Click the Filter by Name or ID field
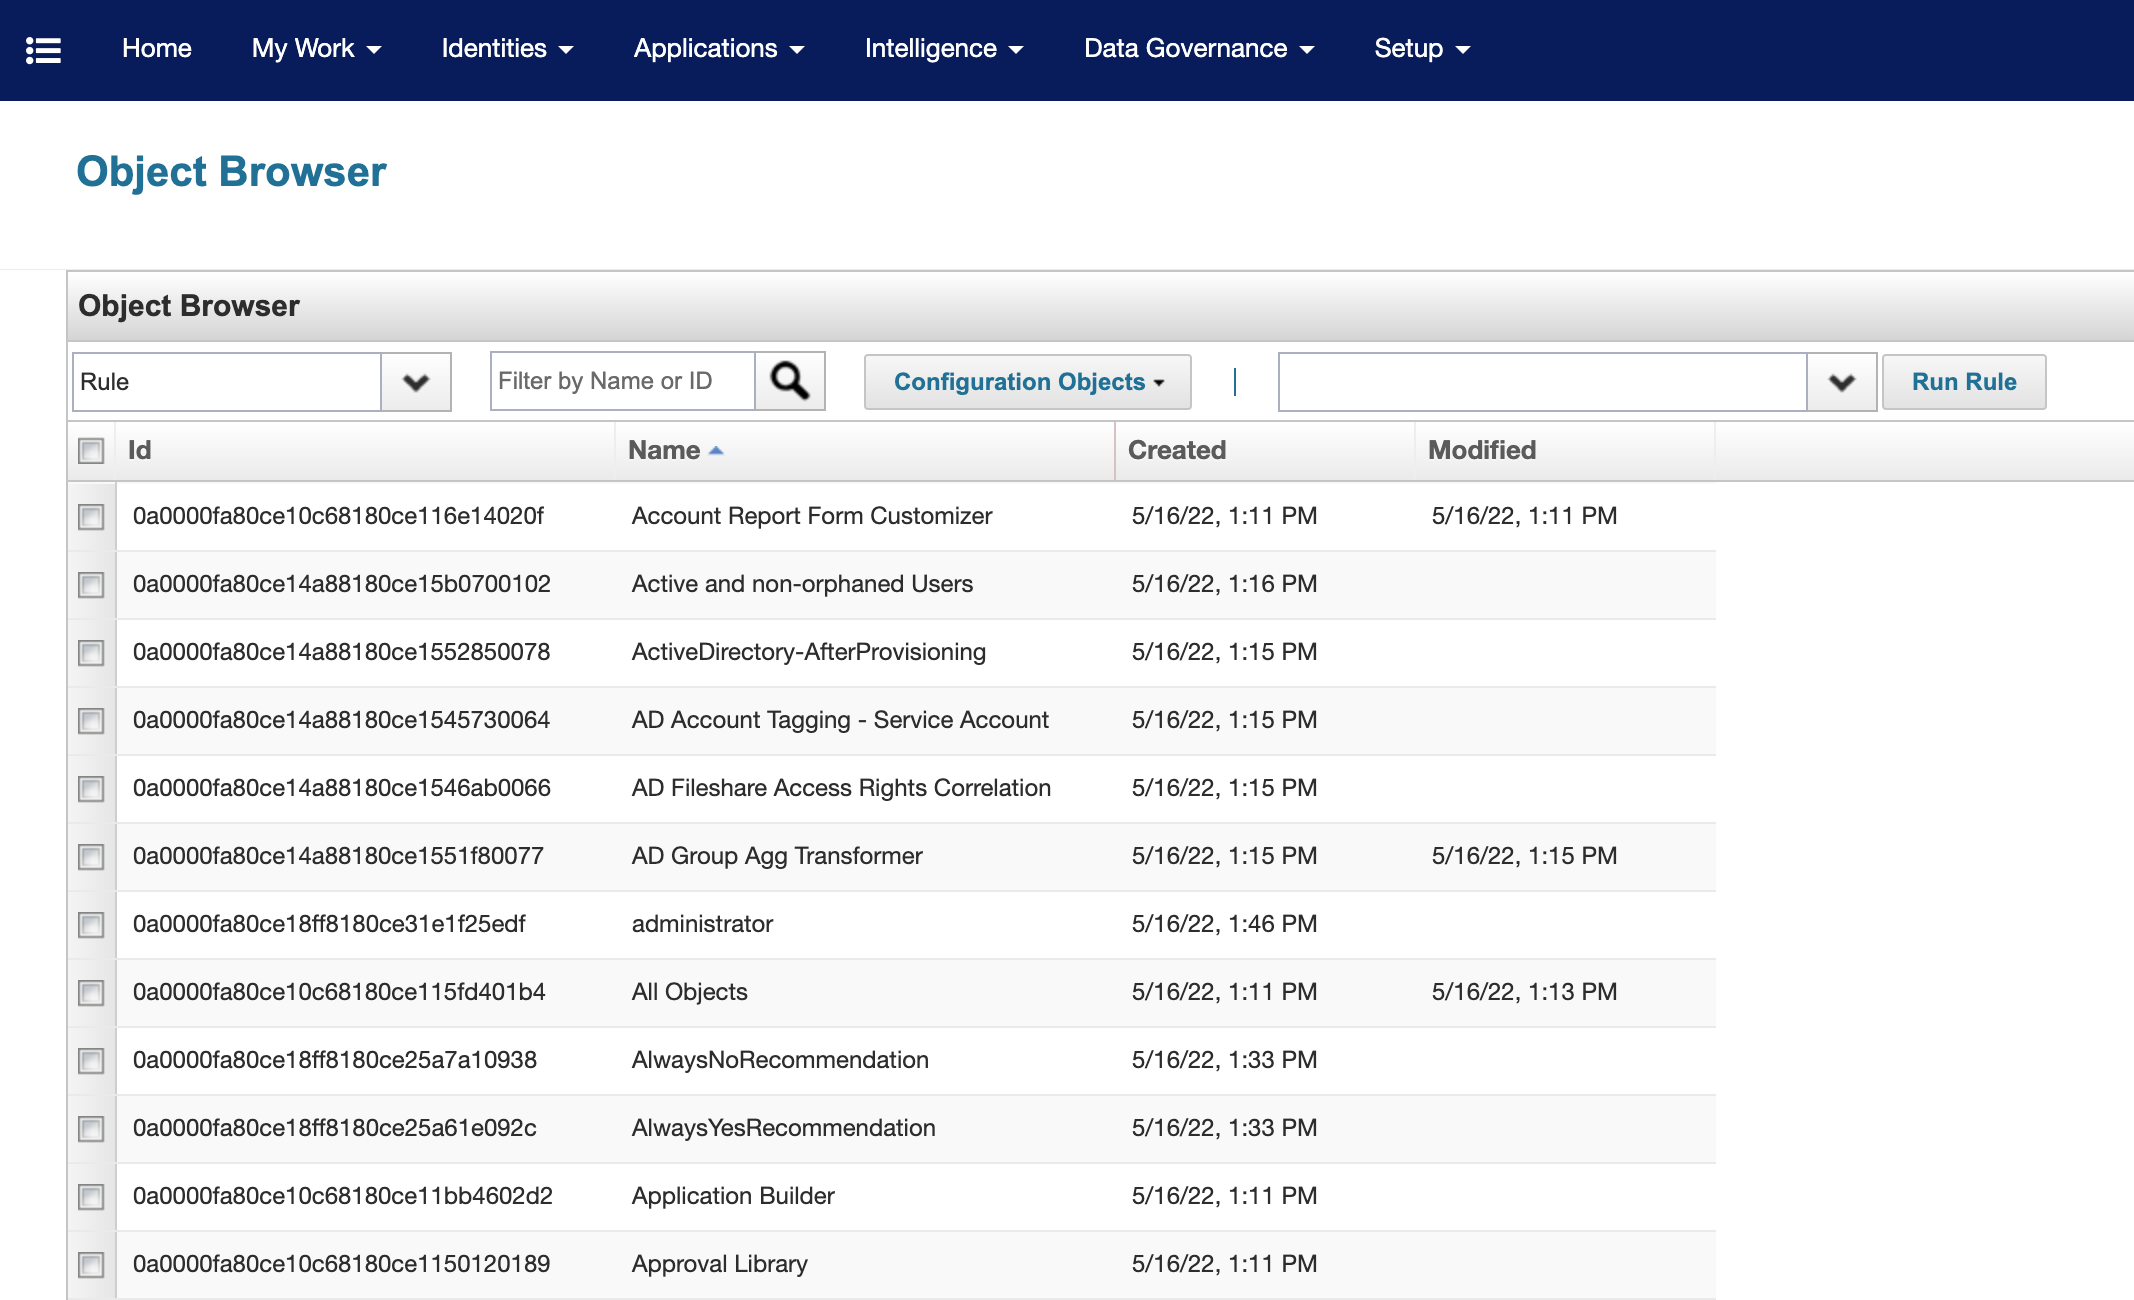 622,381
